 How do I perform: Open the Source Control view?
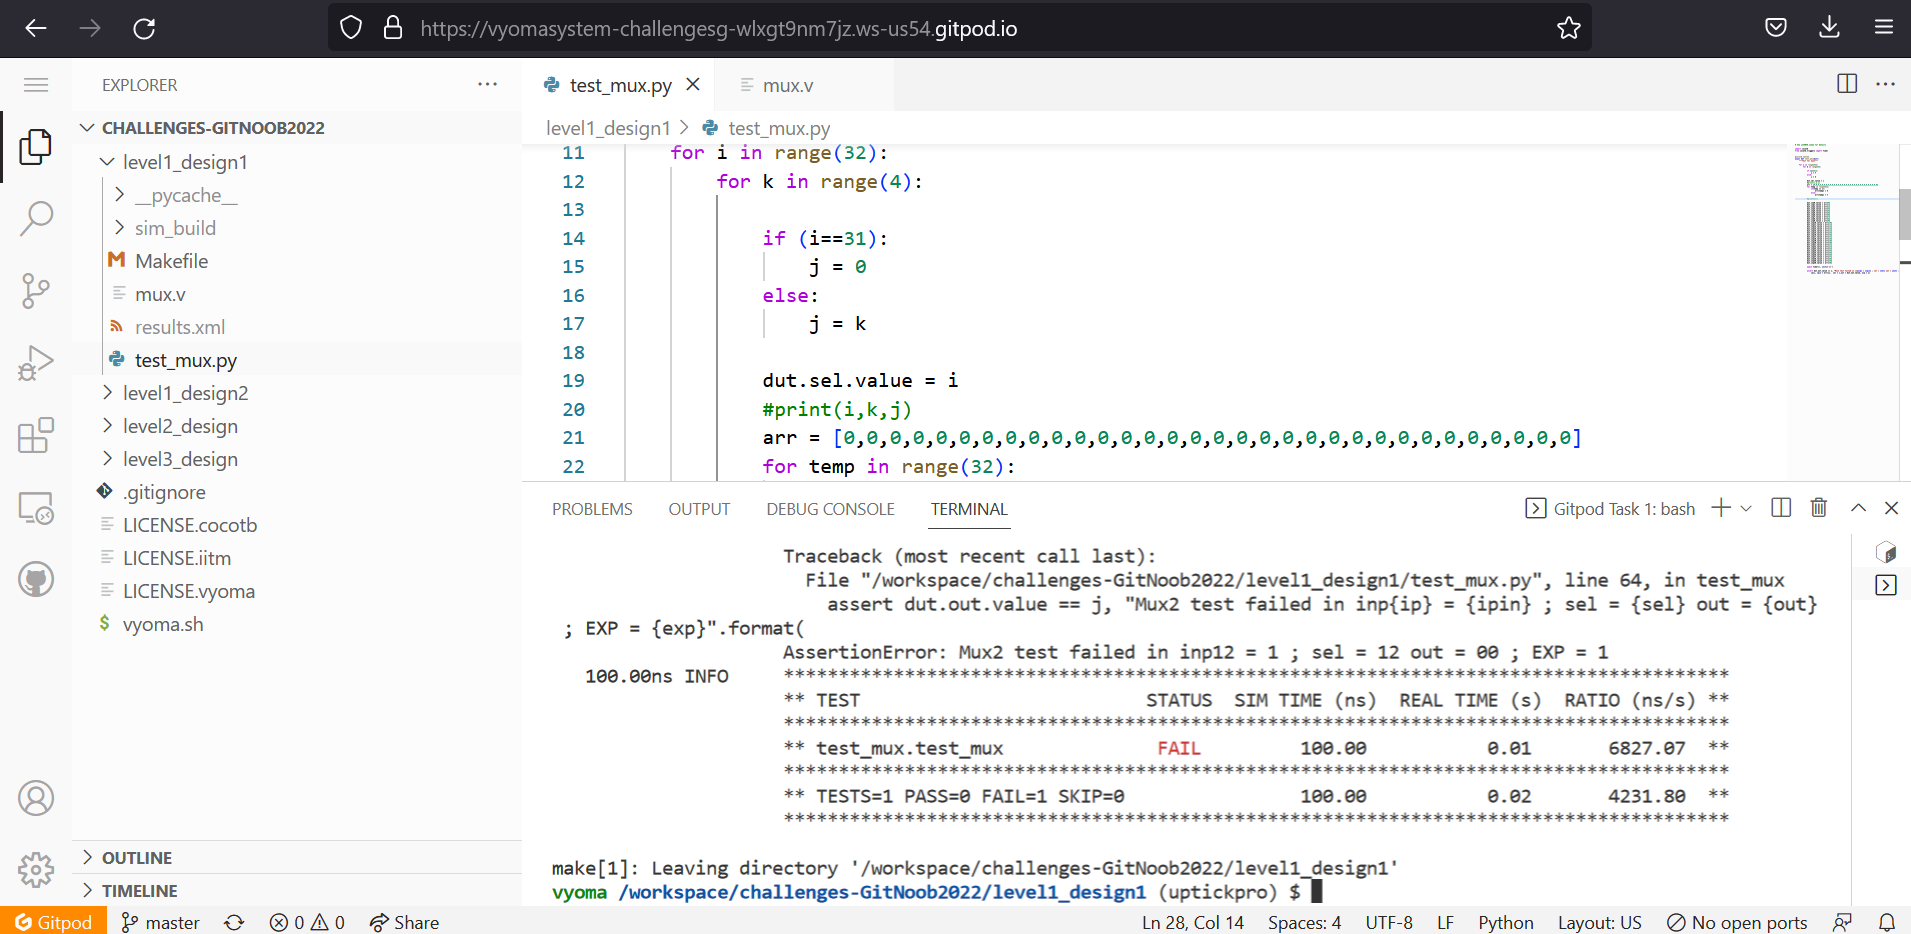[36, 290]
